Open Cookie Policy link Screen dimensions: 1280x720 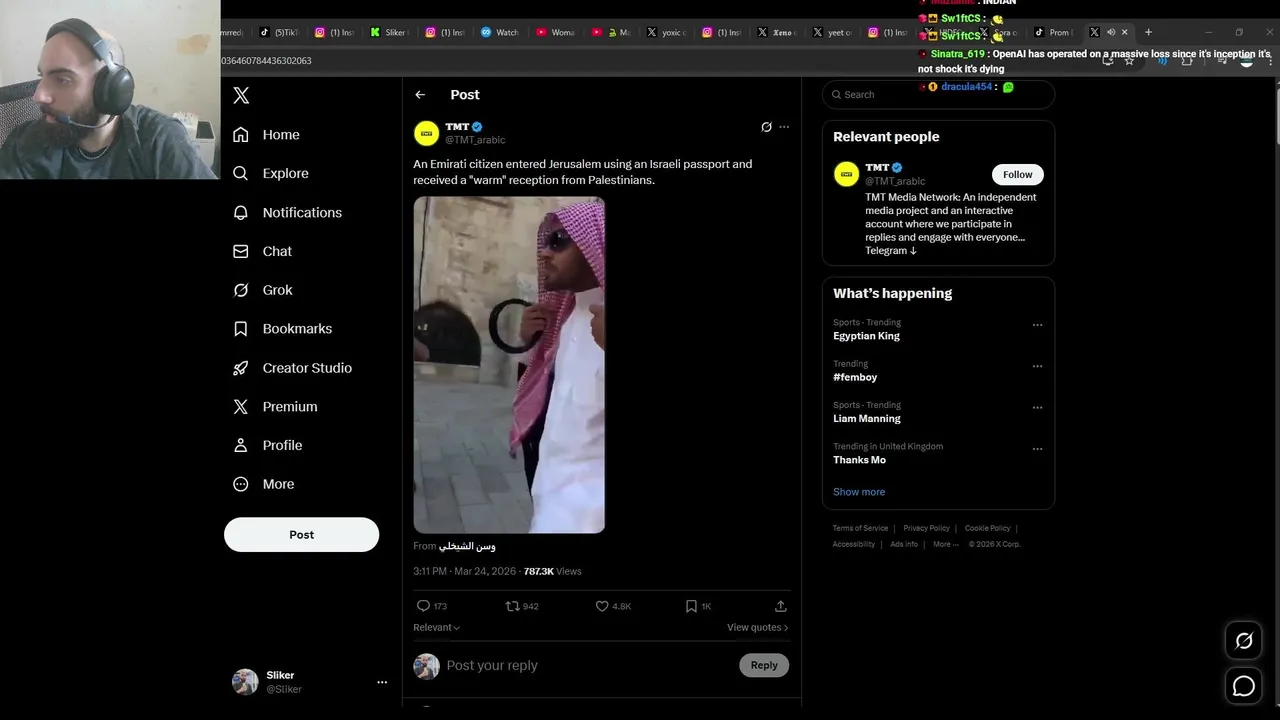click(987, 528)
